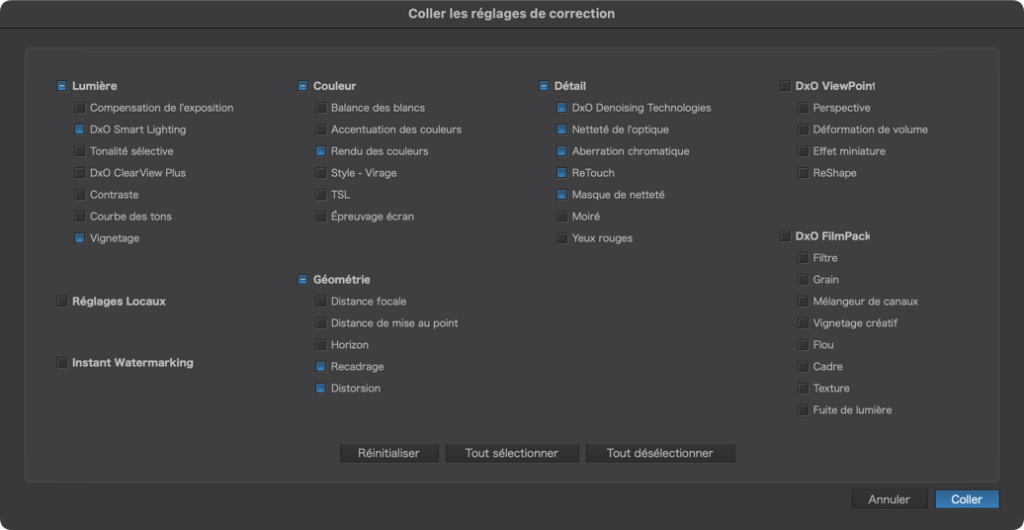The width and height of the screenshot is (1024, 530).
Task: Uncheck Aberration chromatique
Action: click(562, 151)
